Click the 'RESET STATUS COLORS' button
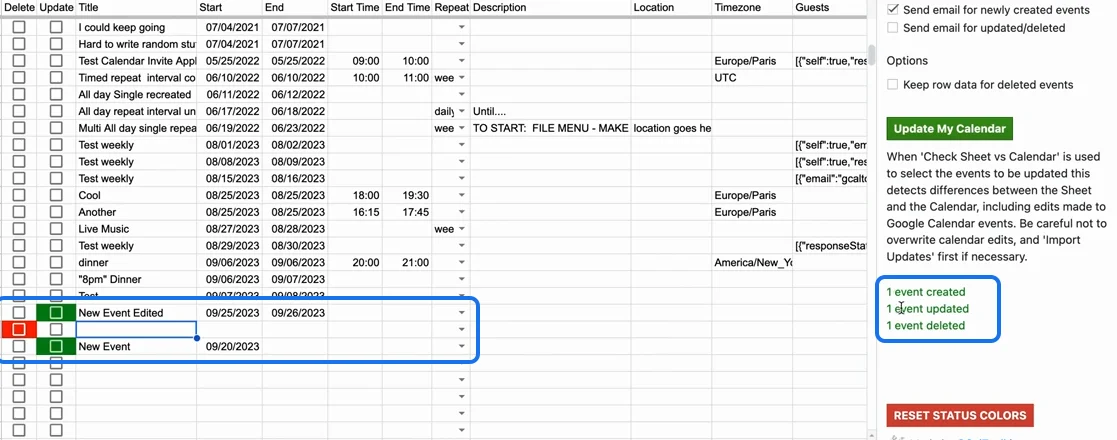1117x440 pixels. [960, 416]
